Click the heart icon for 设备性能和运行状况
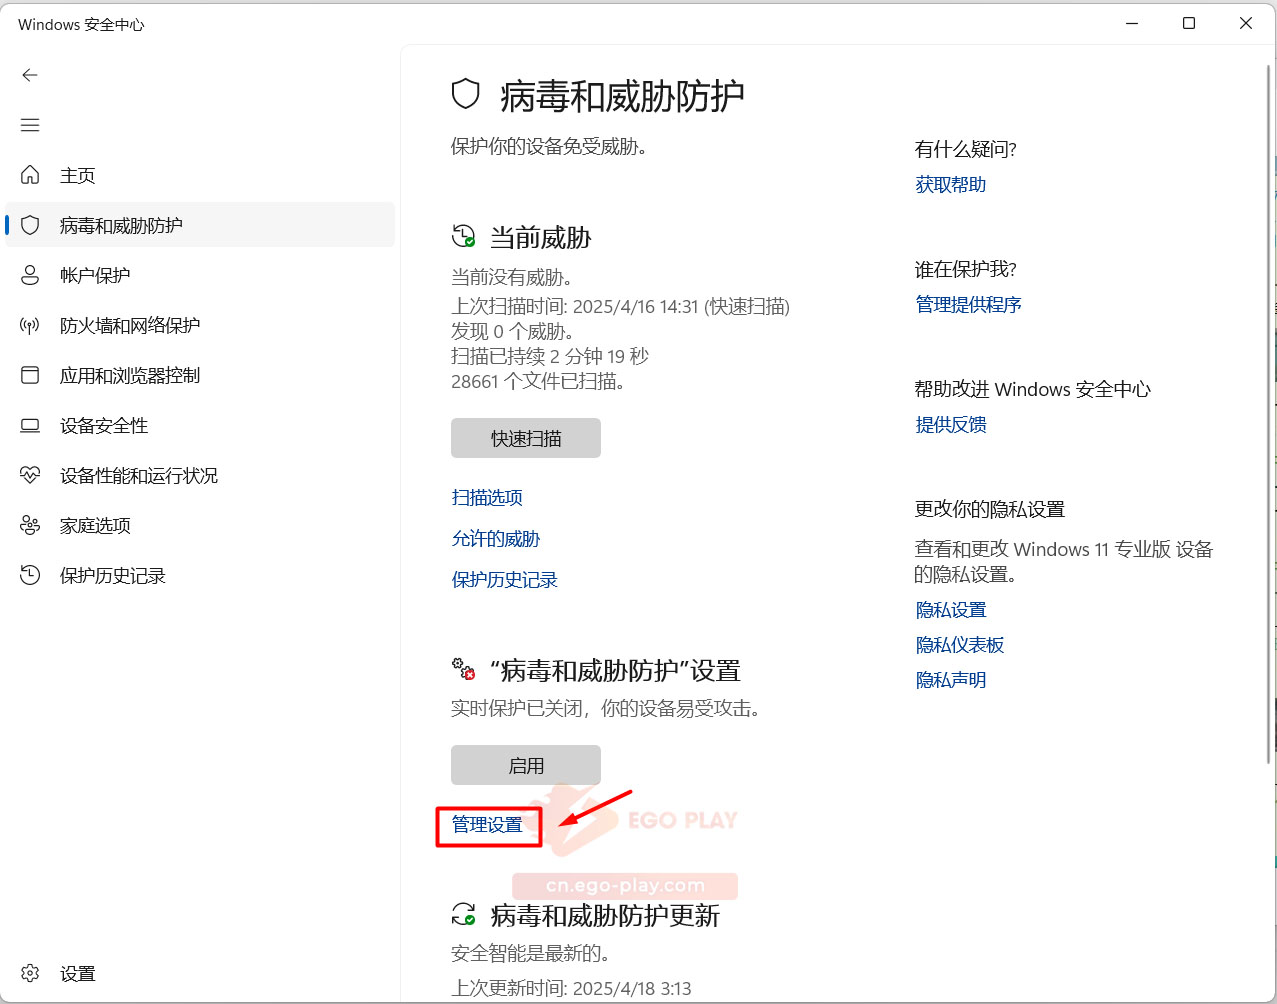Viewport: 1277px width, 1004px height. pyautogui.click(x=30, y=475)
